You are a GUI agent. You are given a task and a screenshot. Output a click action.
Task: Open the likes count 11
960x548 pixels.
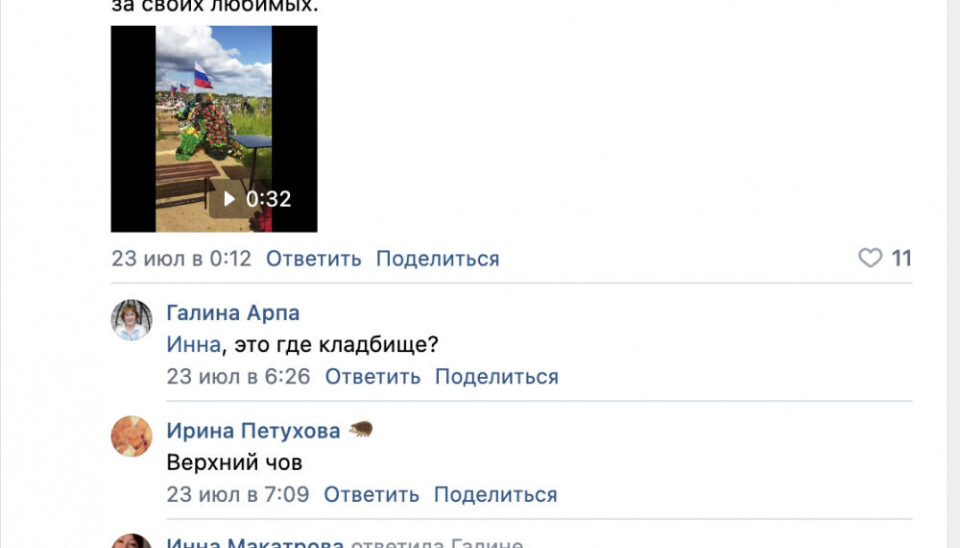coord(901,258)
